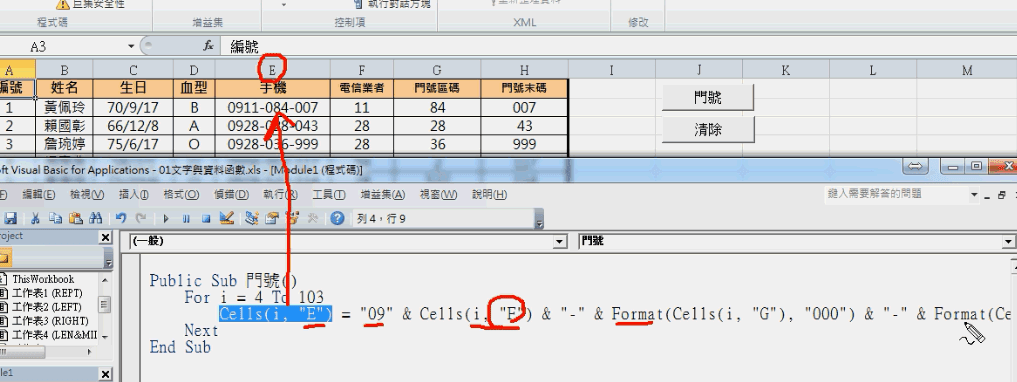This screenshot has width=1017, height=382.
Task: Click the Reset stop icon
Action: coord(206,219)
